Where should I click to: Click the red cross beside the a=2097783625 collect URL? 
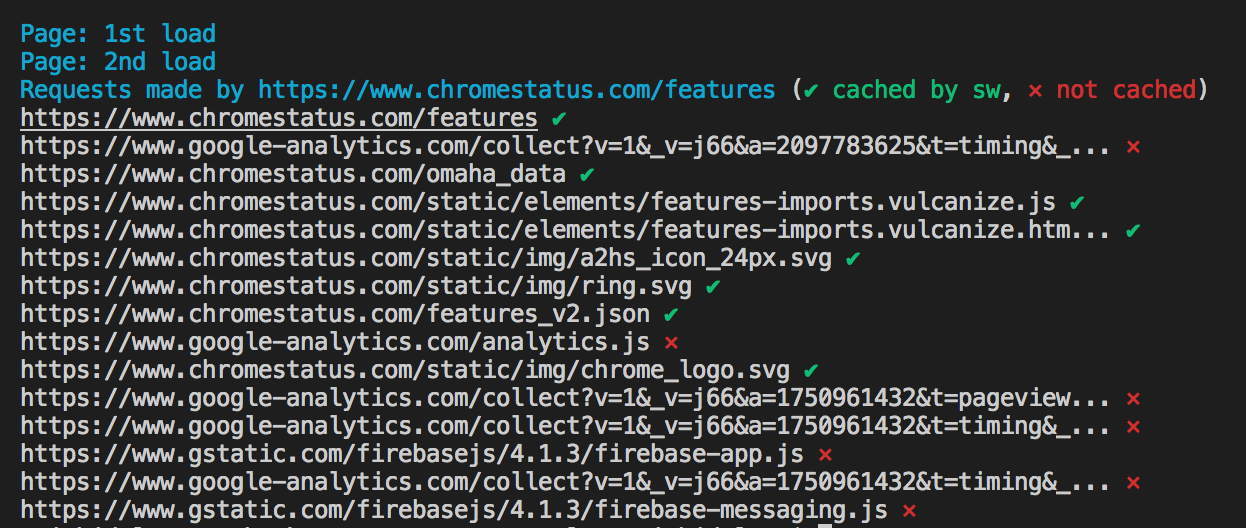1133,146
